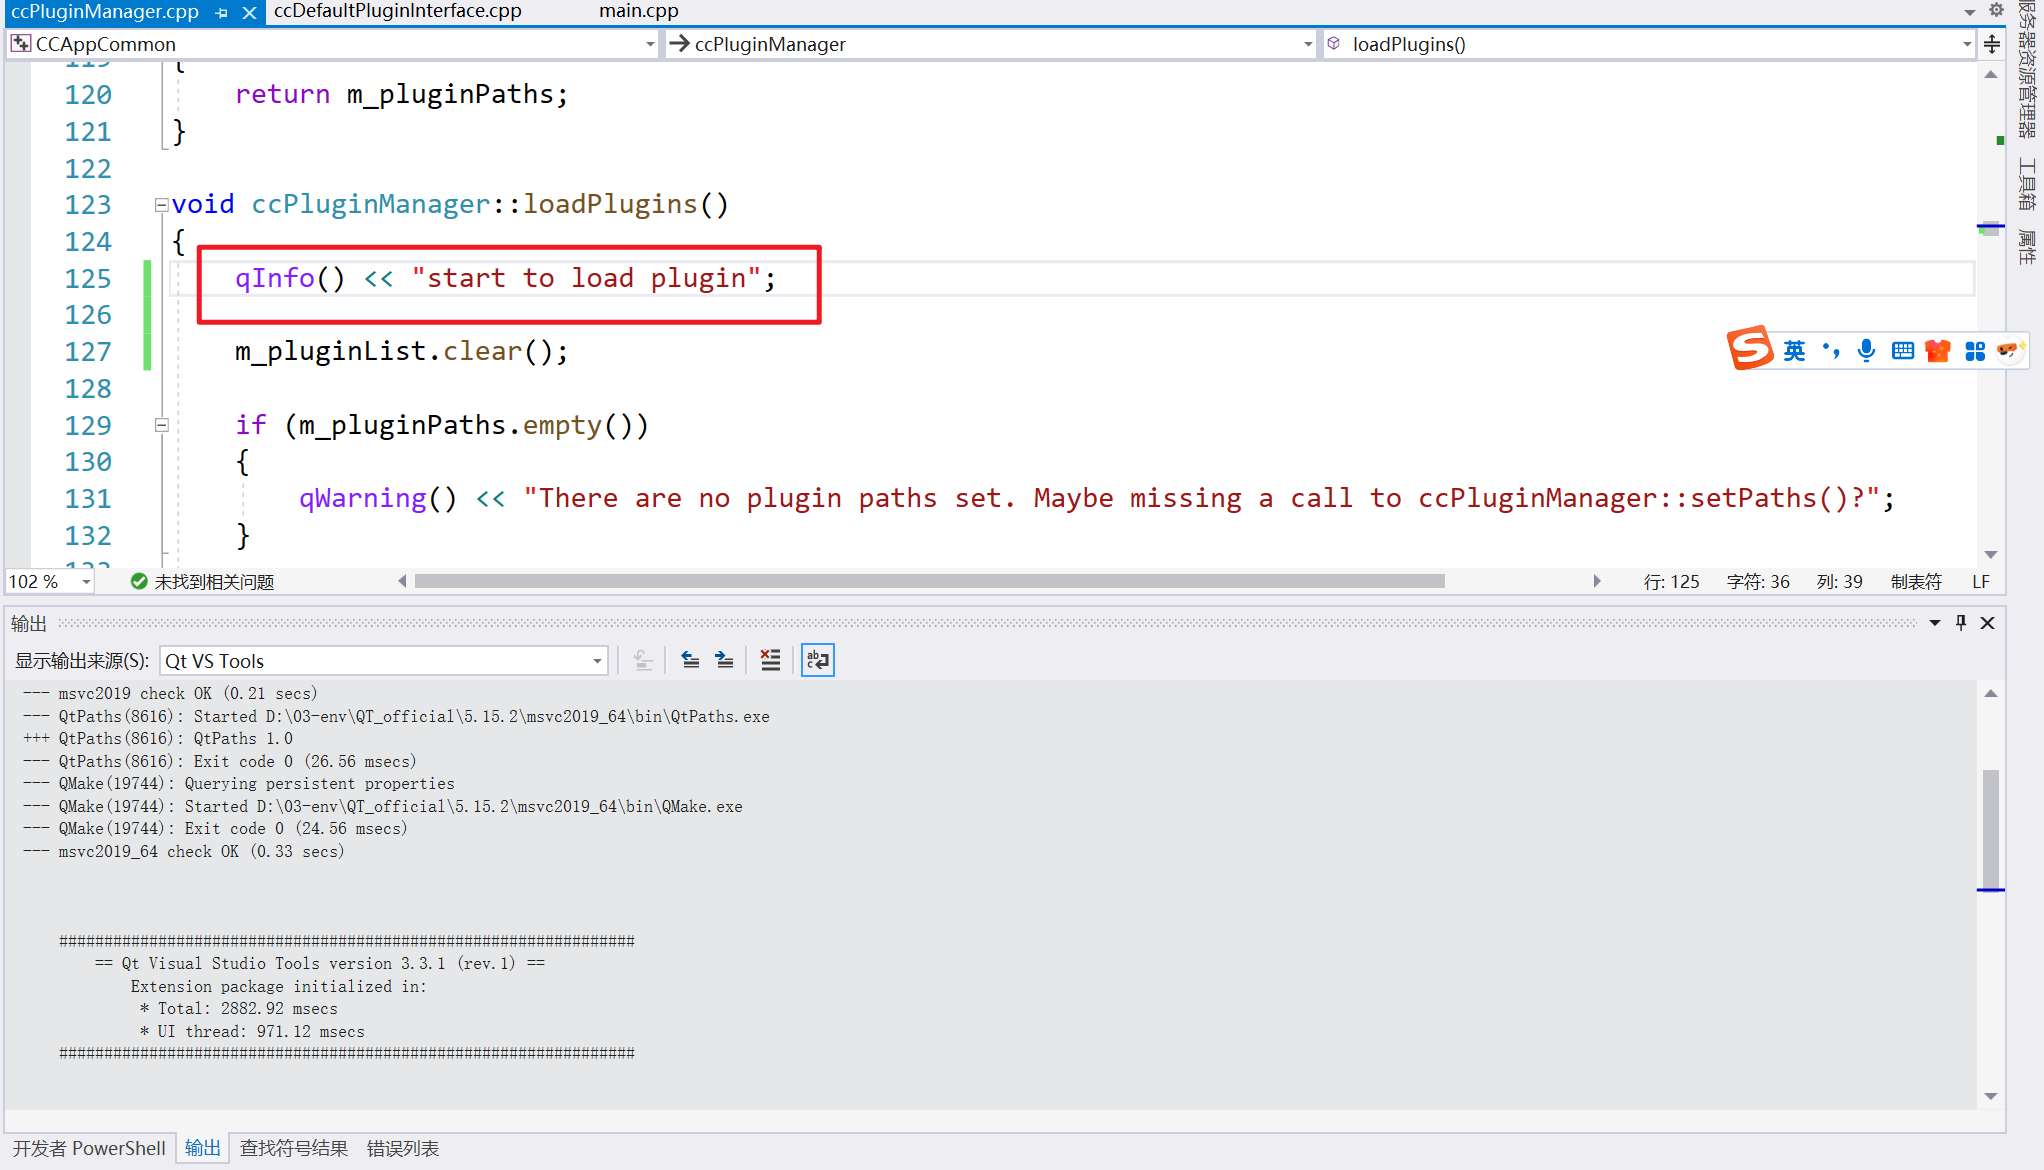This screenshot has width=2044, height=1170.
Task: Toggle the 英 language mode in Sogou bar
Action: pos(1795,351)
